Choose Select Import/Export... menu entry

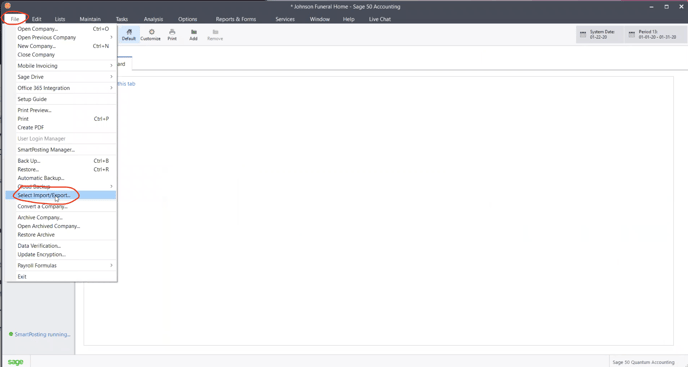[x=61, y=195]
